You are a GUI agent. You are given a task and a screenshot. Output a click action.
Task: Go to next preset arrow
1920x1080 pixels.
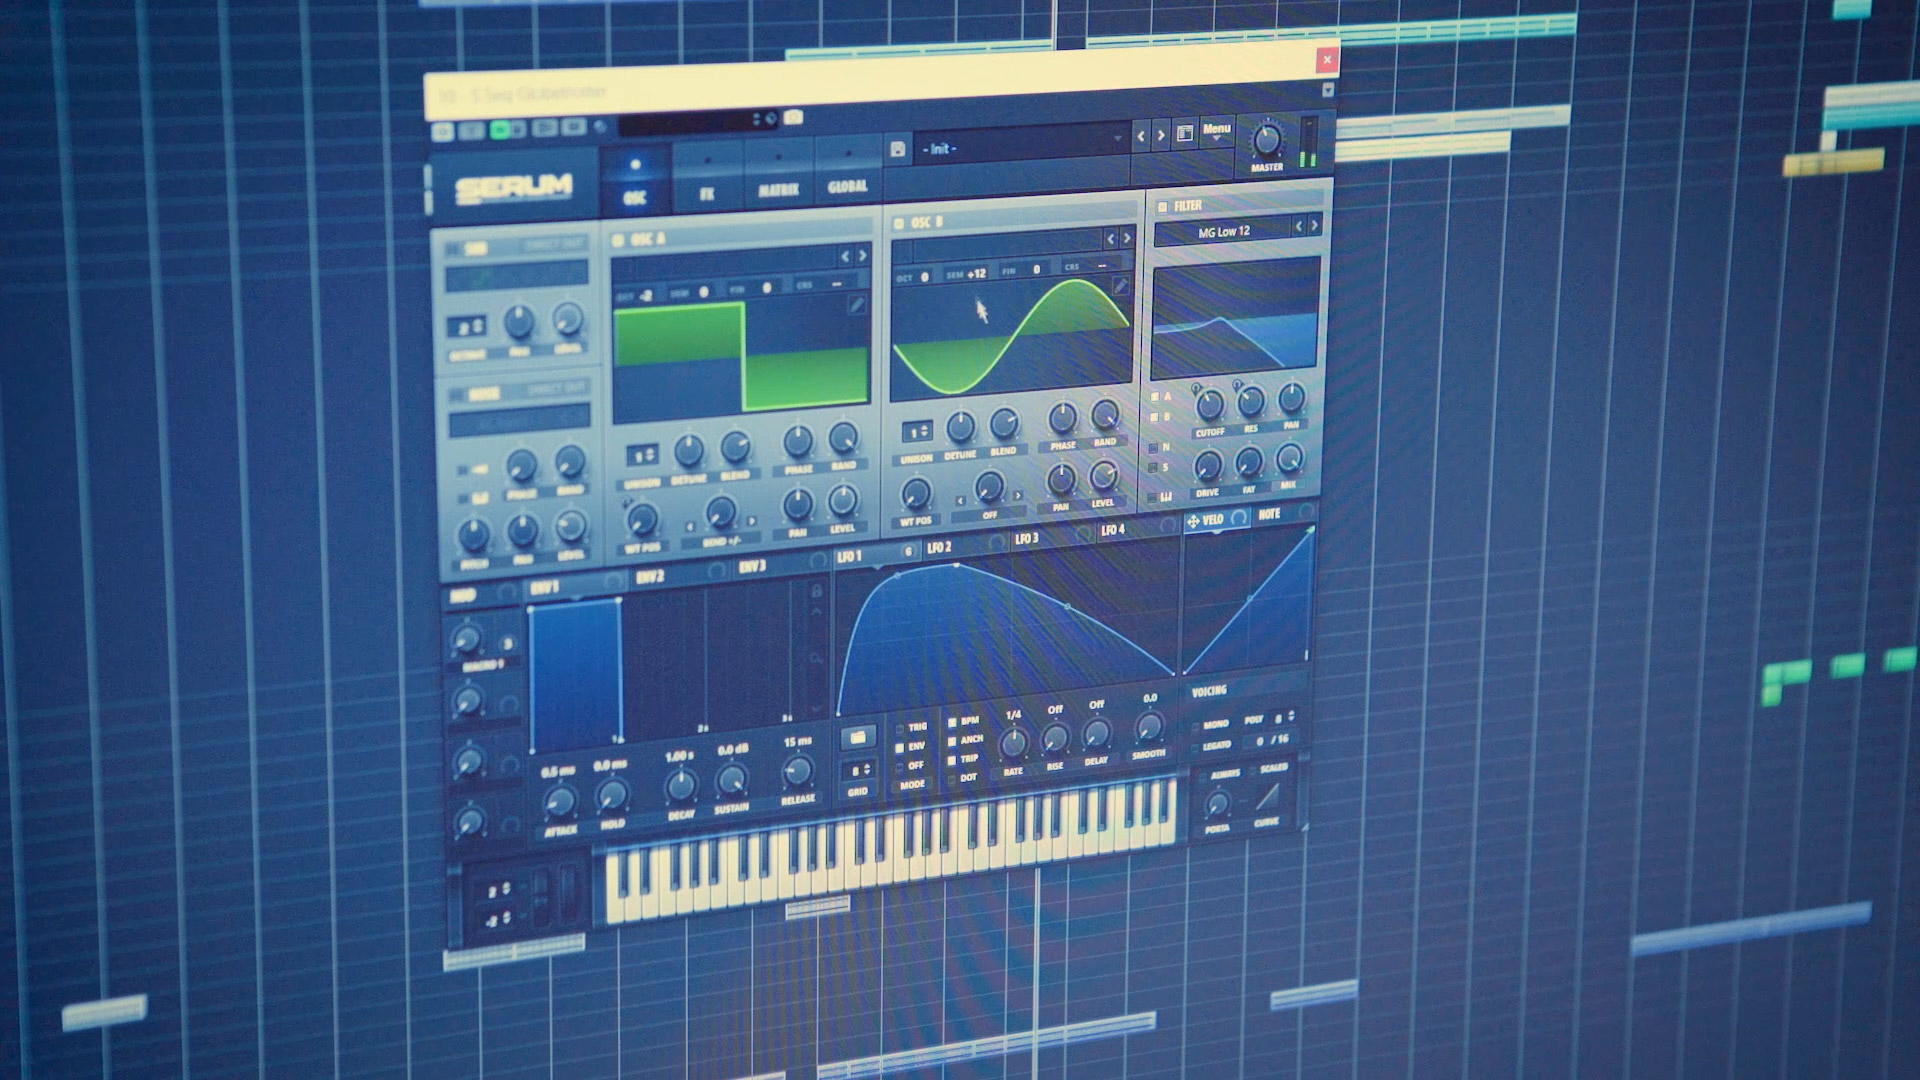(x=1161, y=135)
